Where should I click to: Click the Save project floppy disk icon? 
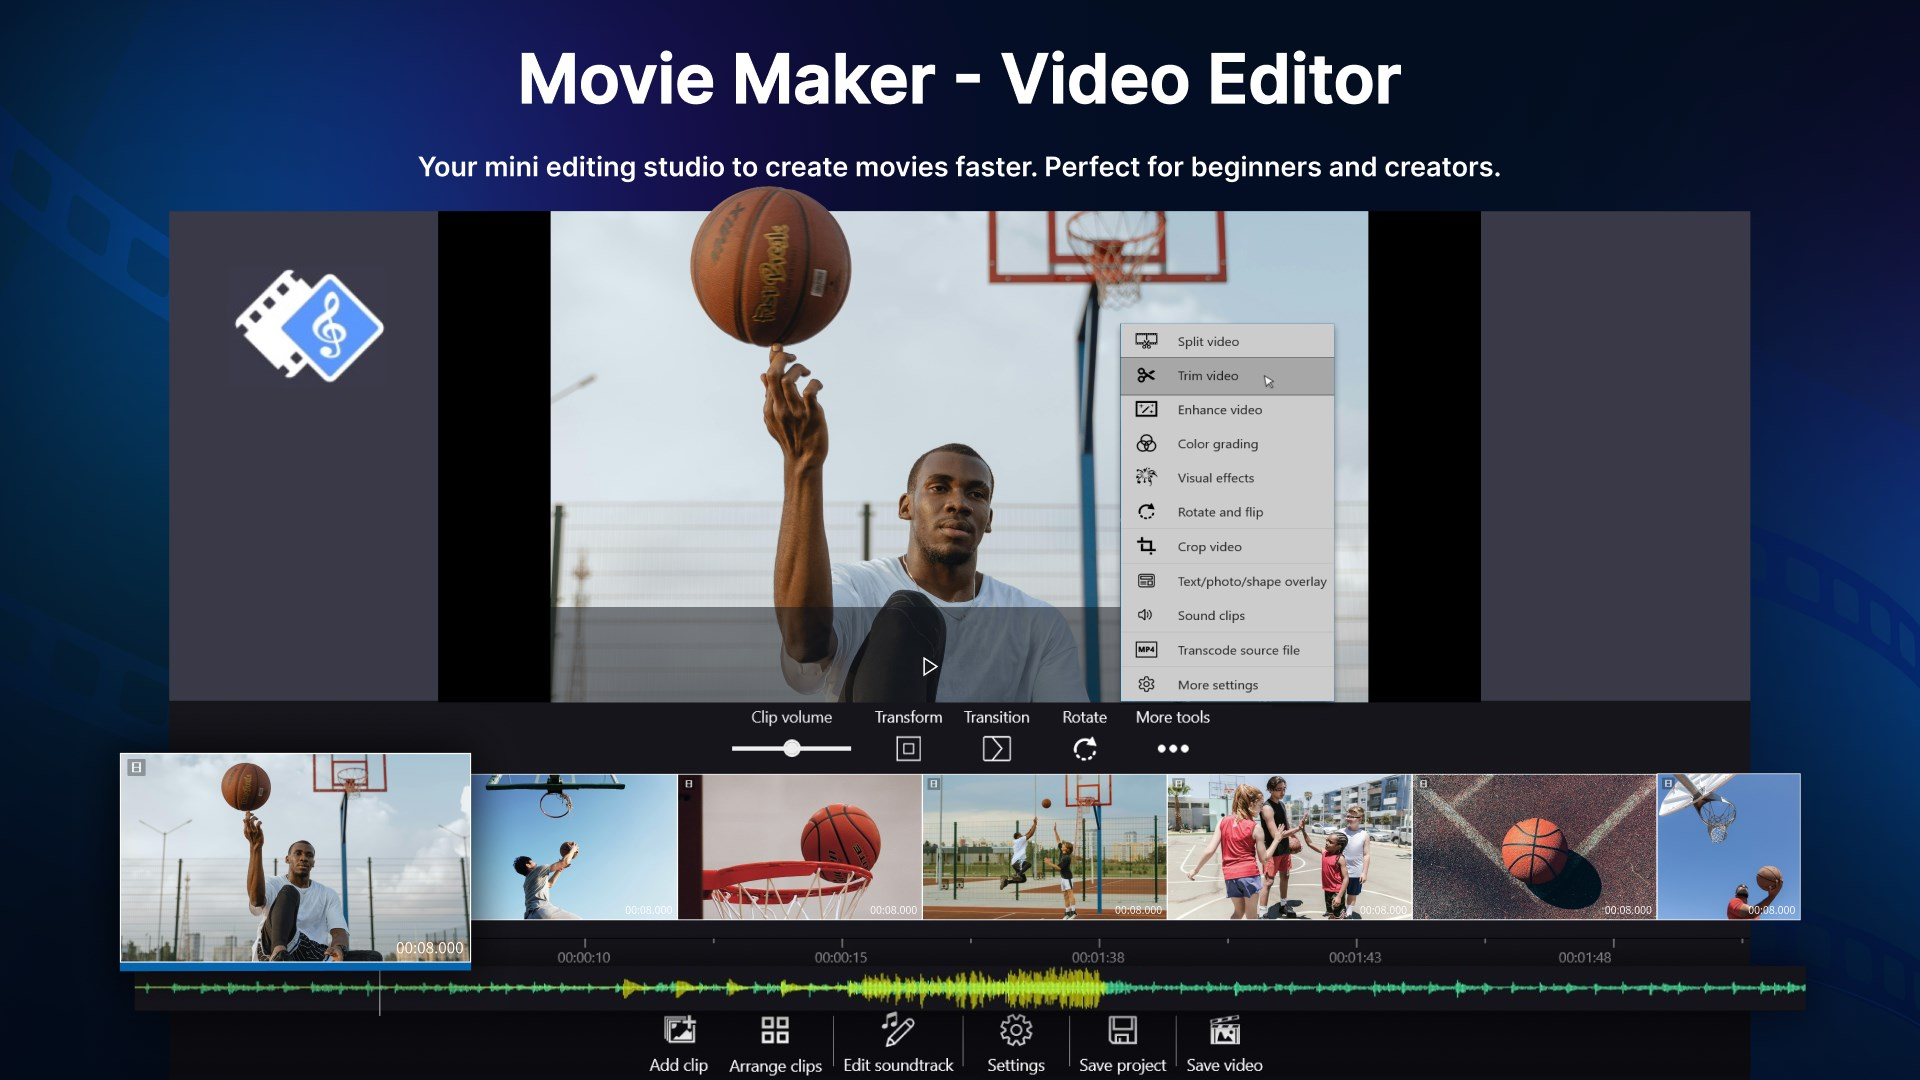pos(1122,1030)
